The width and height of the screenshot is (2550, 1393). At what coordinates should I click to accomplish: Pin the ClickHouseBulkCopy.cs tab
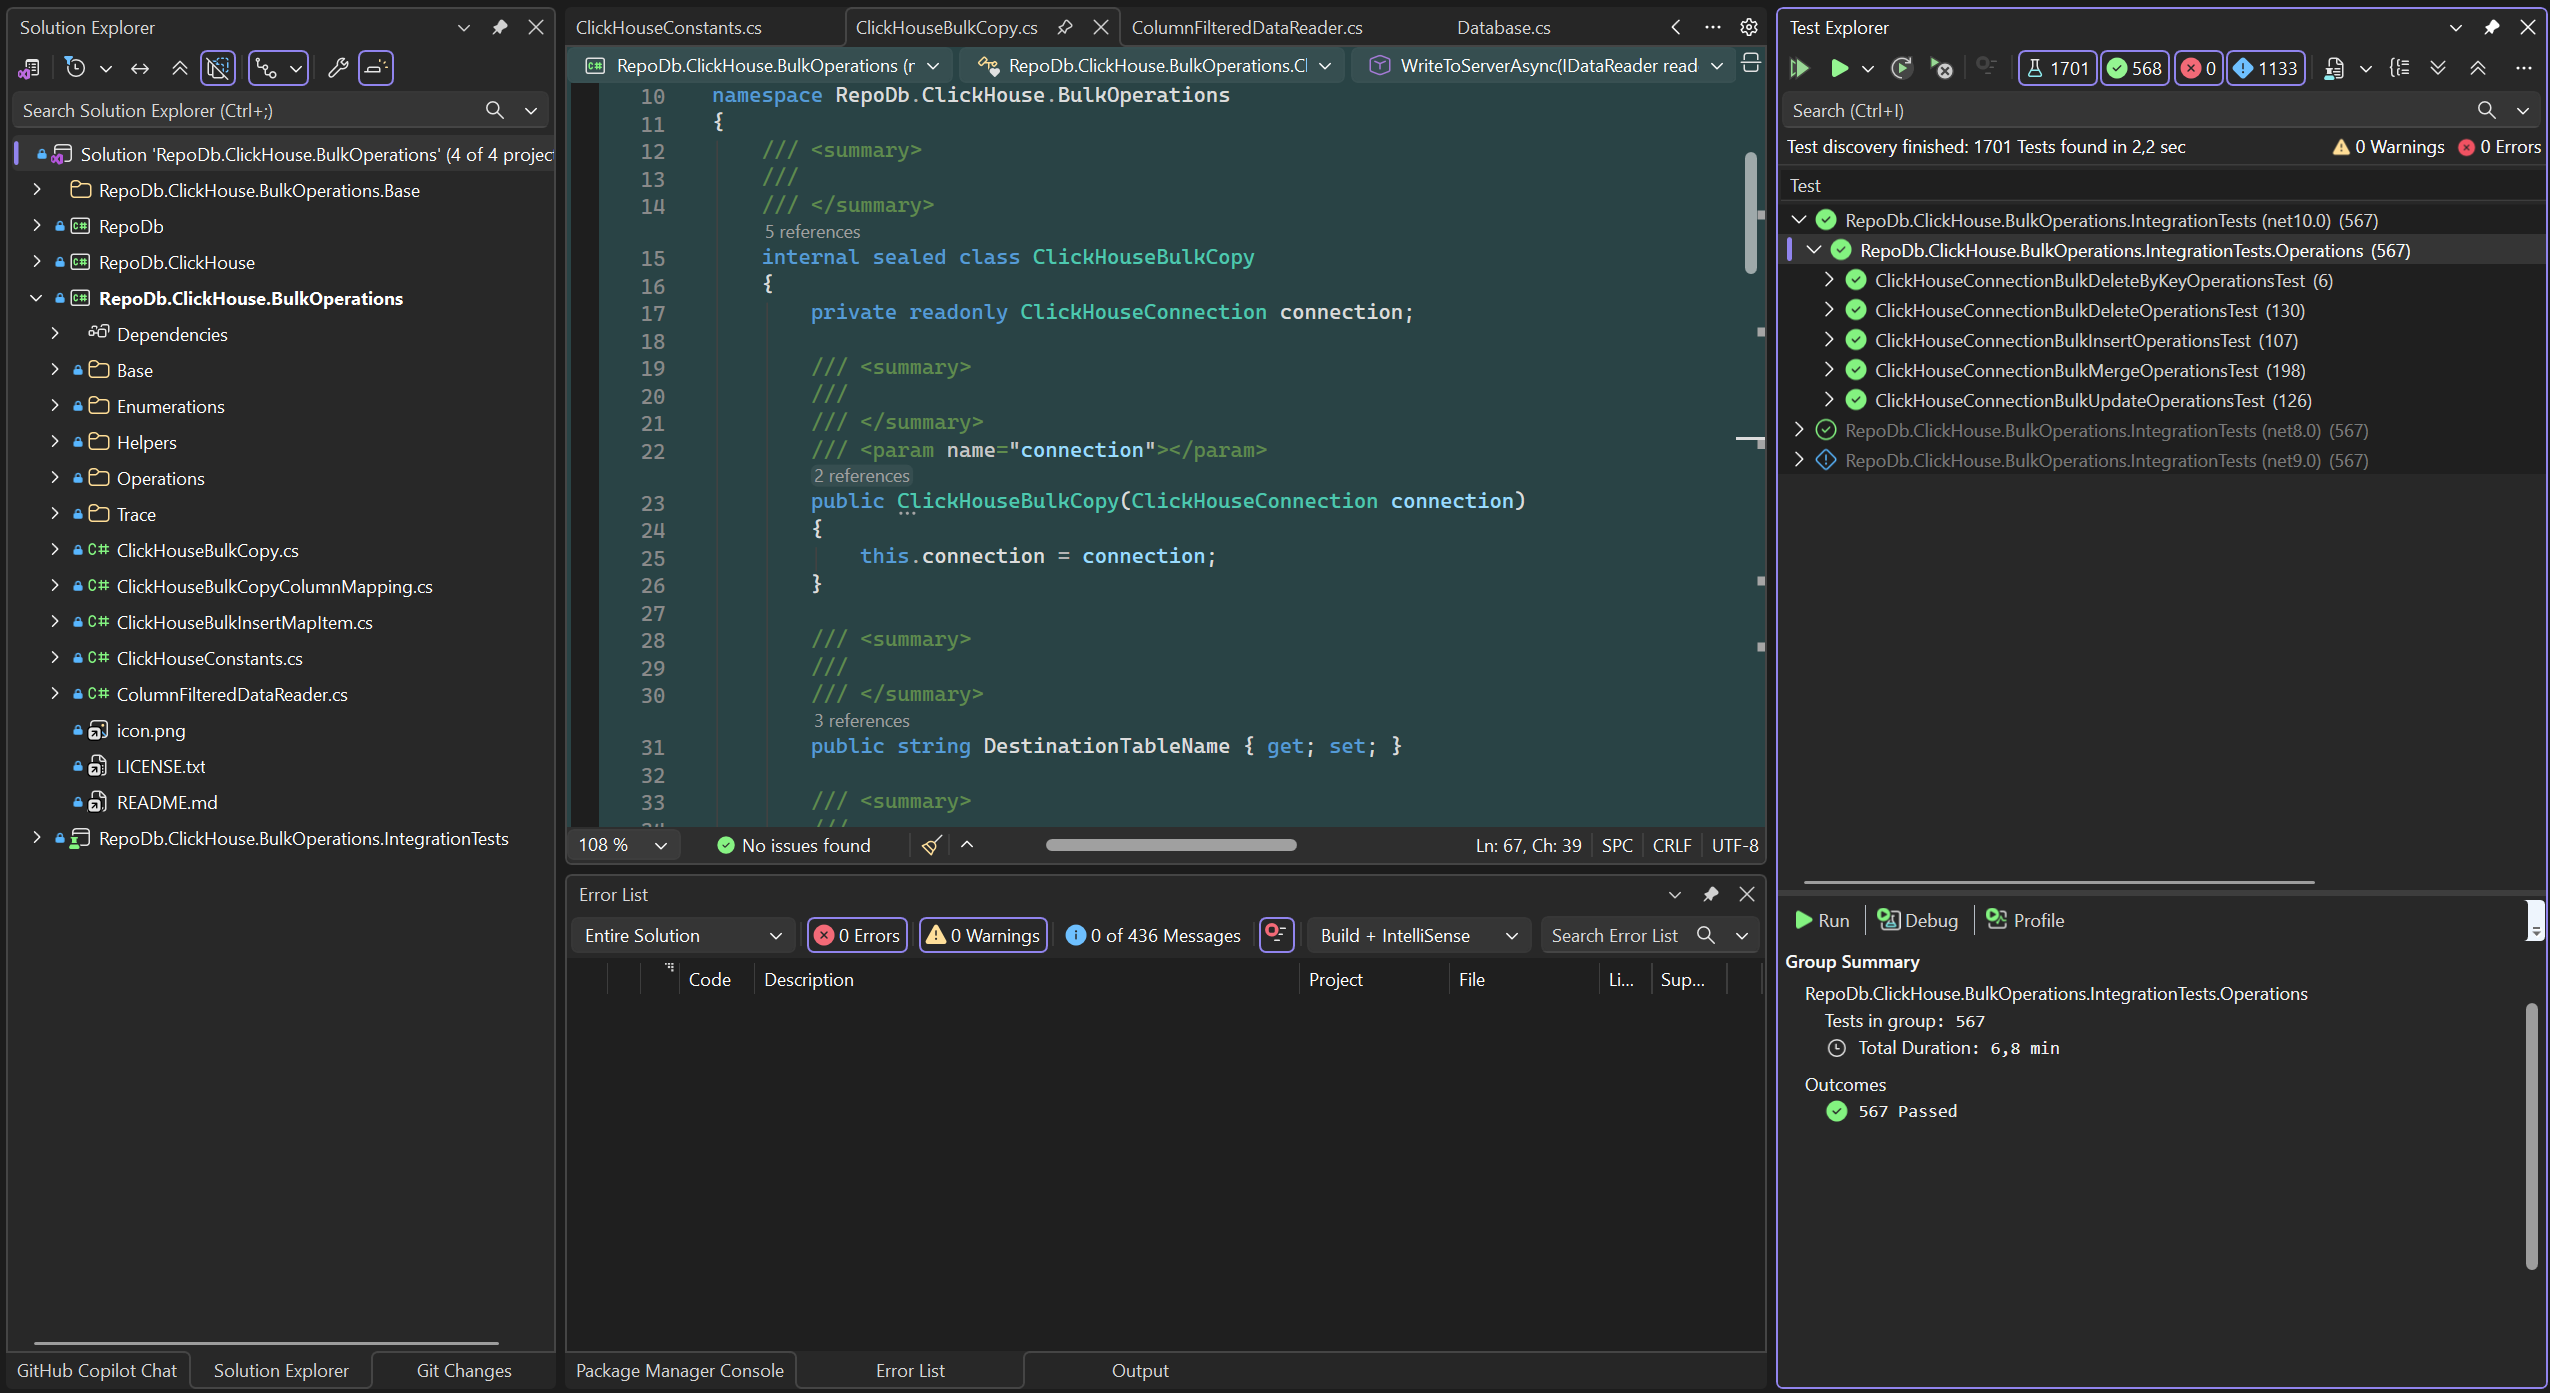tap(1065, 27)
